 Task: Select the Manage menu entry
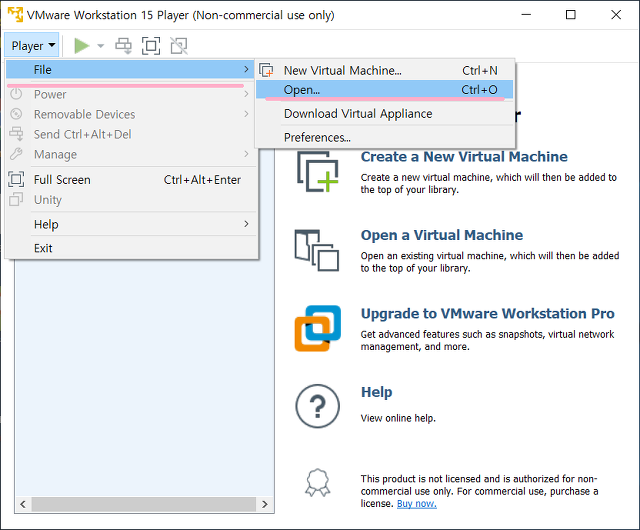tap(130, 154)
